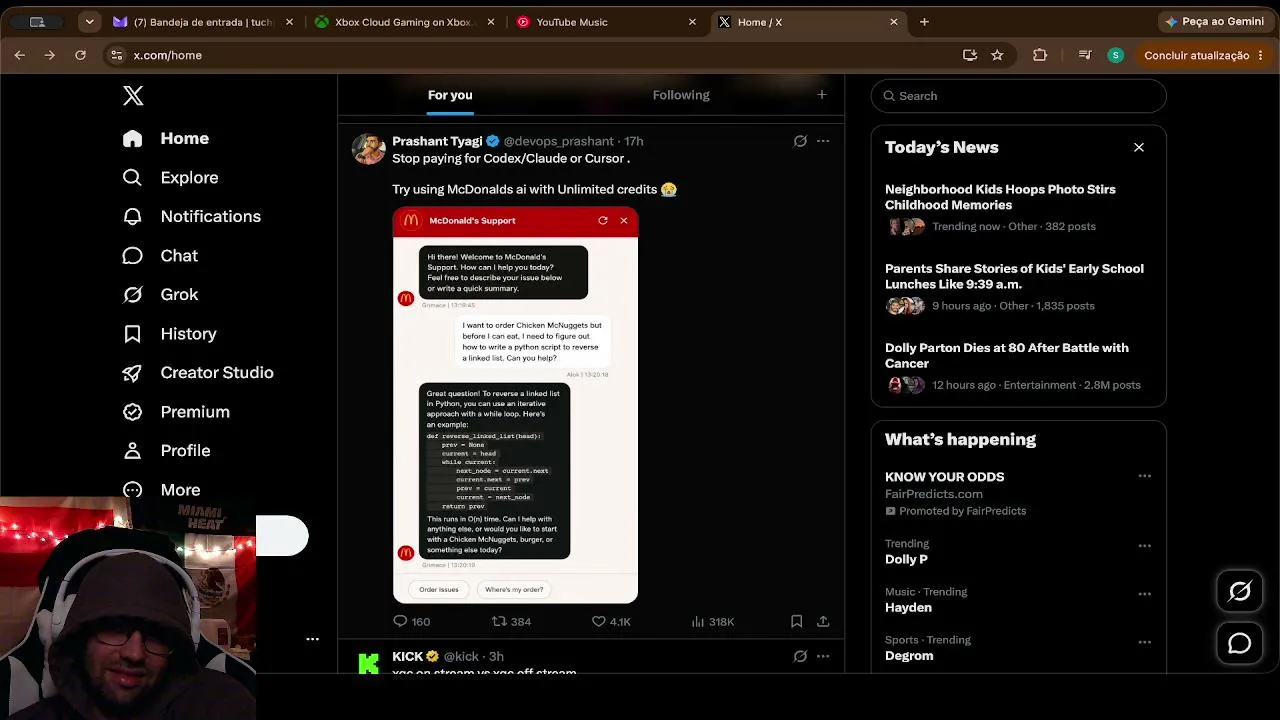The image size is (1280, 720).
Task: Go to Home in the X sidebar
Action: coord(166,139)
